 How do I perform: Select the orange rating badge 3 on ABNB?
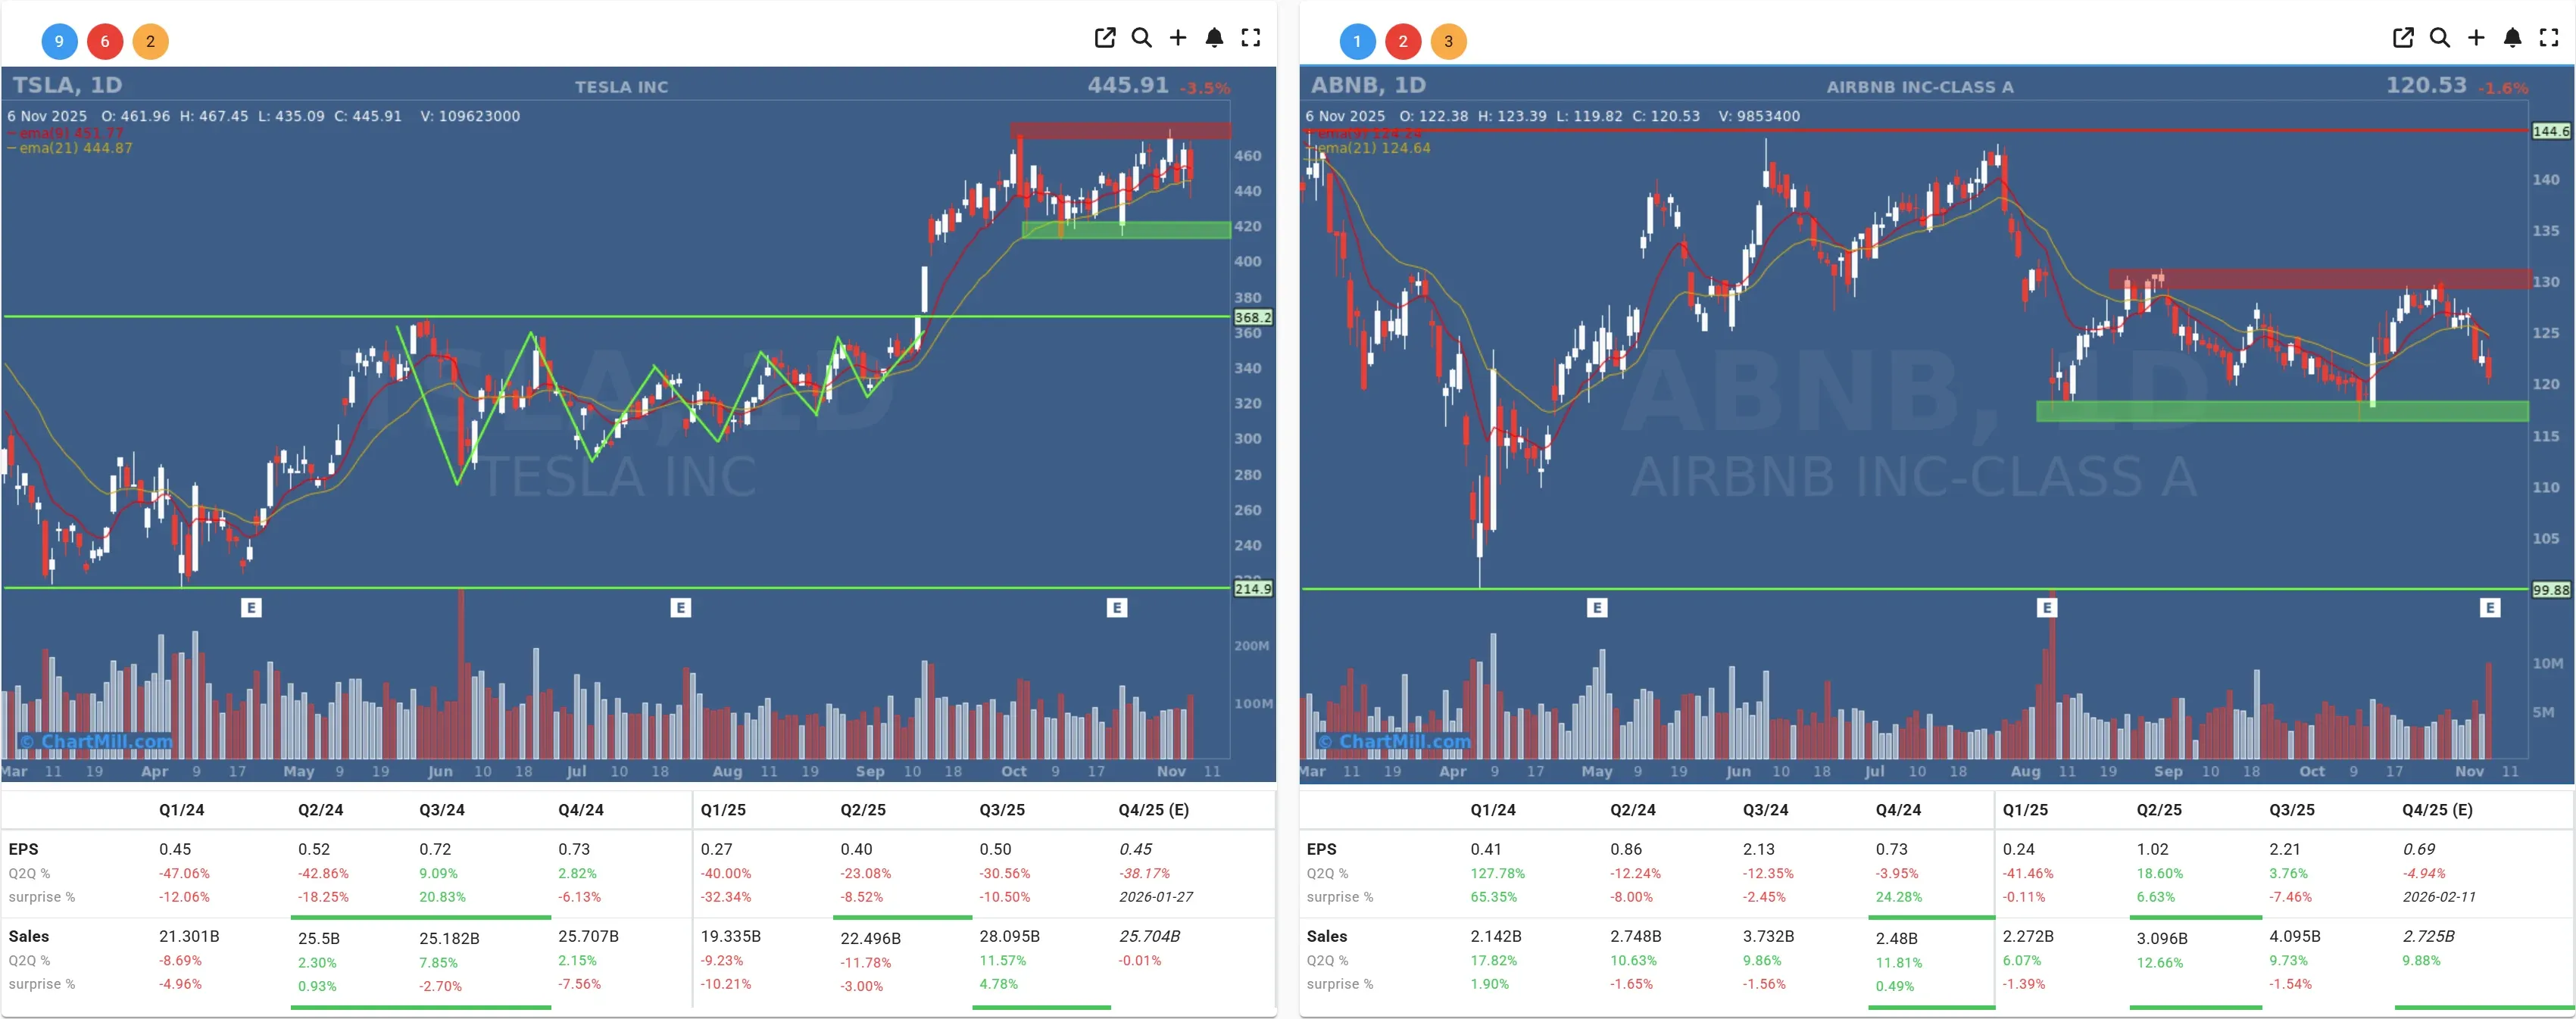[1449, 41]
